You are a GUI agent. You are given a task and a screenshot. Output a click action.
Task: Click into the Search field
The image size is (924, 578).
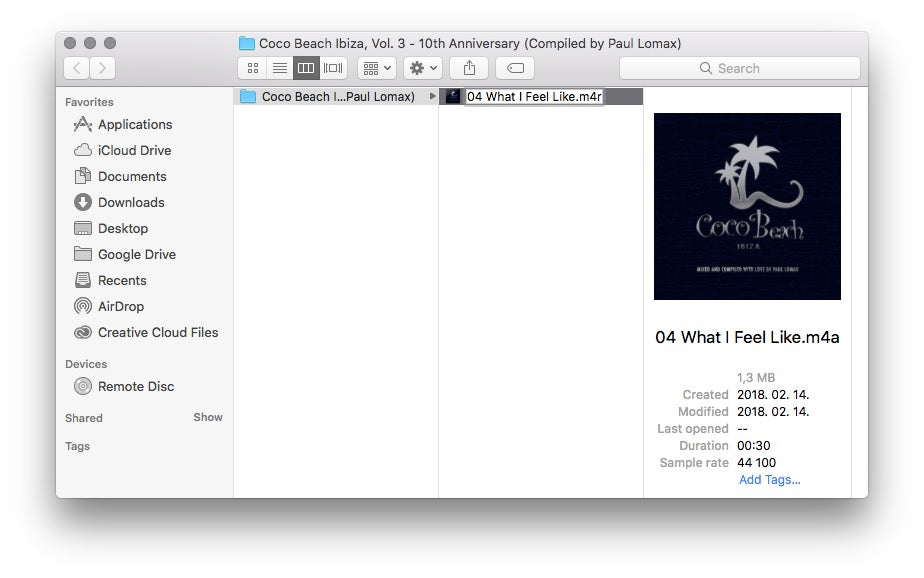pos(740,68)
